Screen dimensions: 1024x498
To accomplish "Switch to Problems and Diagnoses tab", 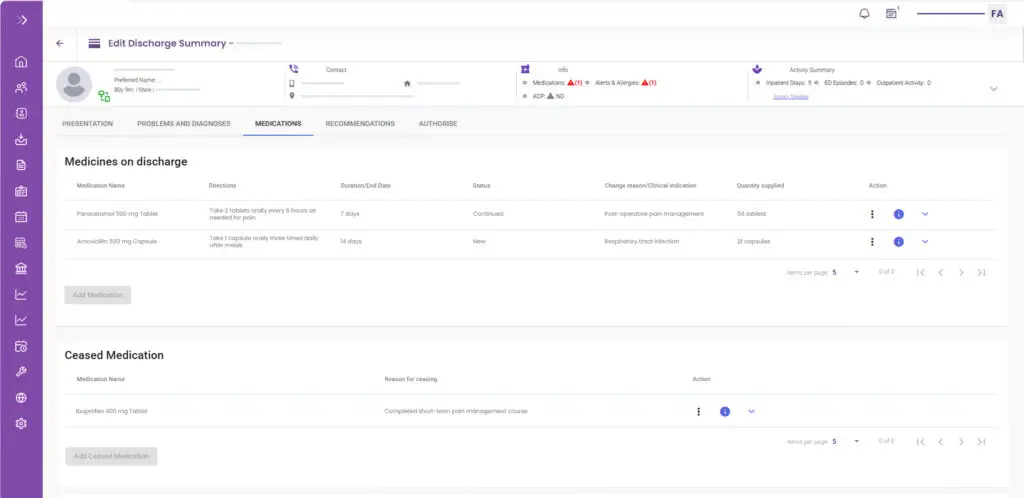I will pyautogui.click(x=184, y=123).
